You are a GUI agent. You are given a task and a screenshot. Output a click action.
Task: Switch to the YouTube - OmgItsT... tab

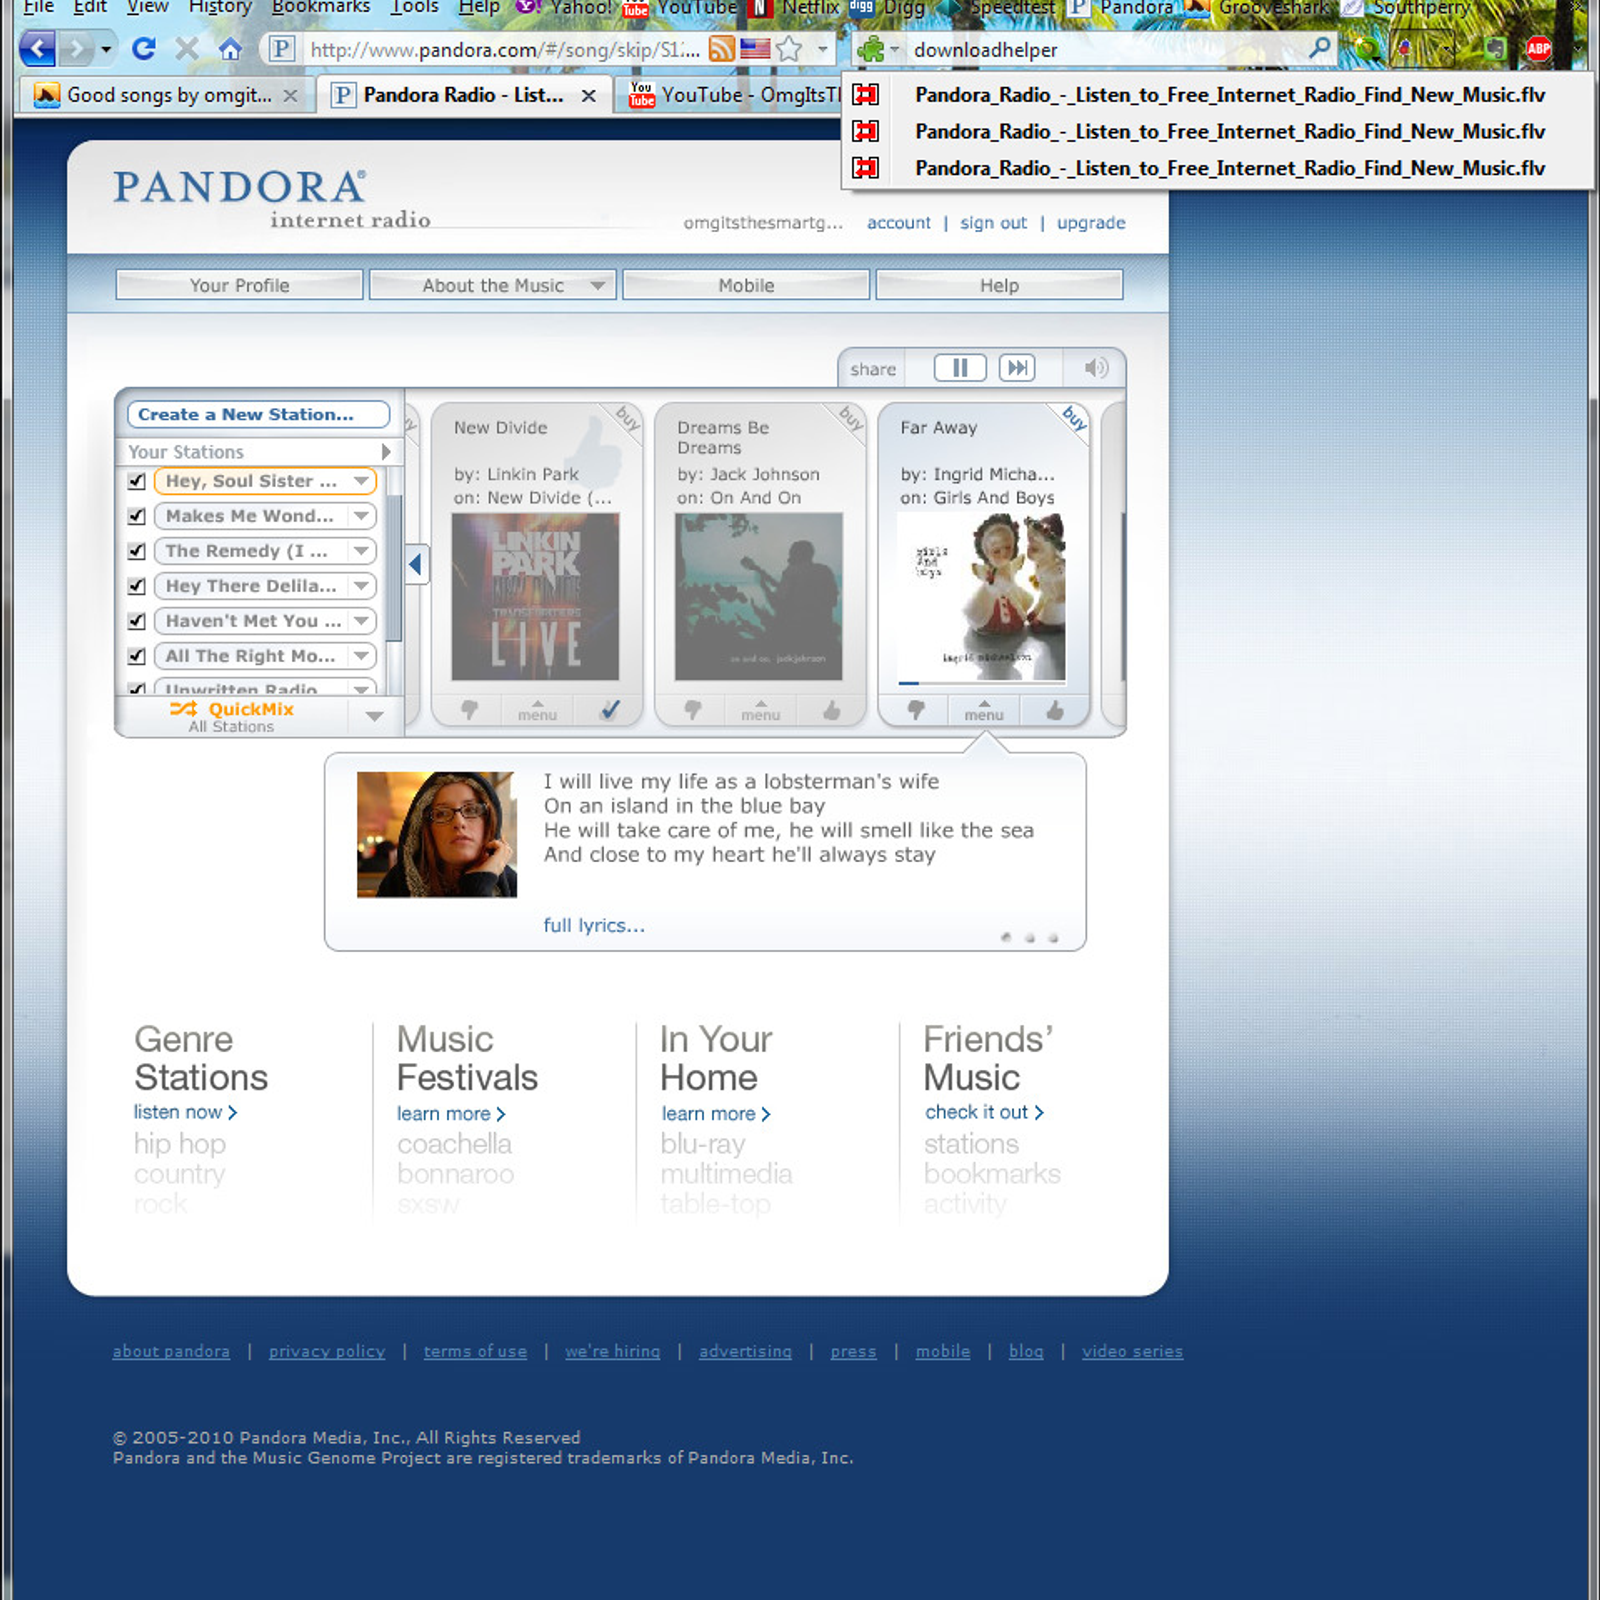pyautogui.click(x=728, y=95)
